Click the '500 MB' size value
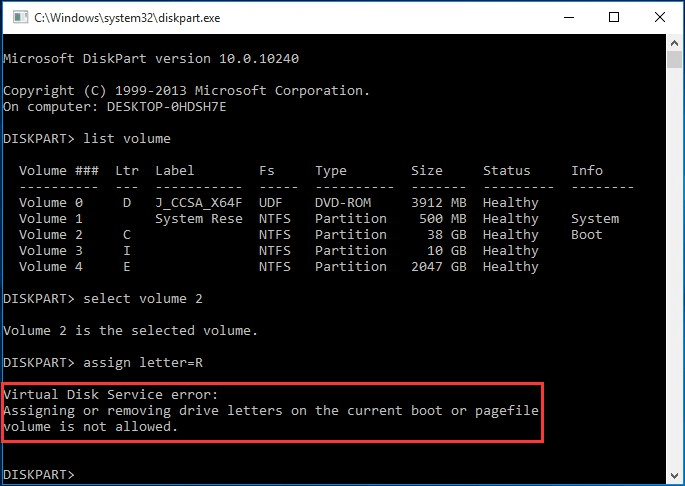The image size is (685, 486). (x=443, y=219)
